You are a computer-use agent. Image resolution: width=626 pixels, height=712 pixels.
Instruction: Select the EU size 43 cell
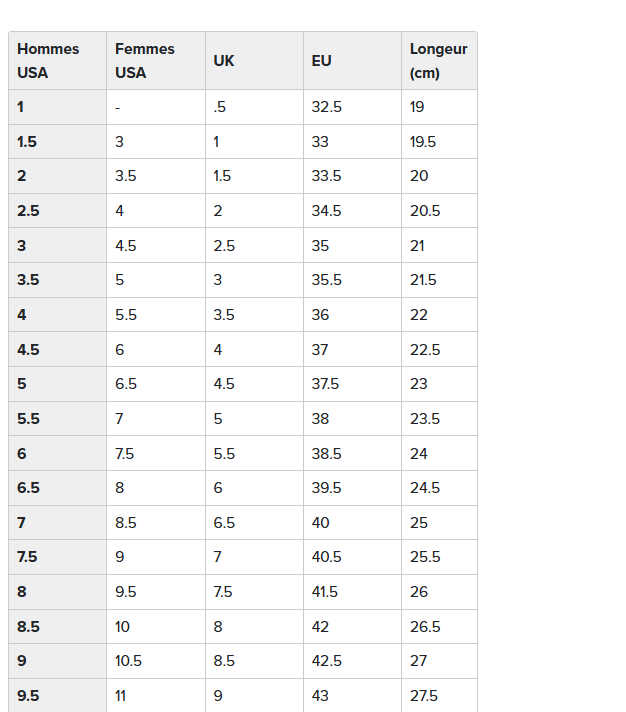[x=321, y=696]
